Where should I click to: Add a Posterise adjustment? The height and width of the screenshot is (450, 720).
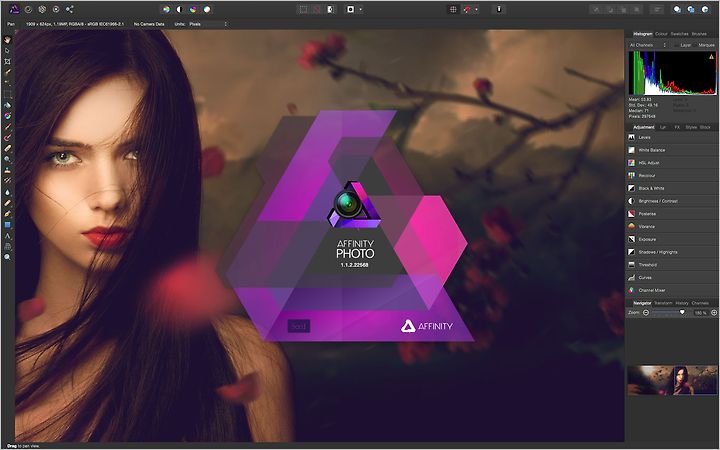tap(672, 214)
